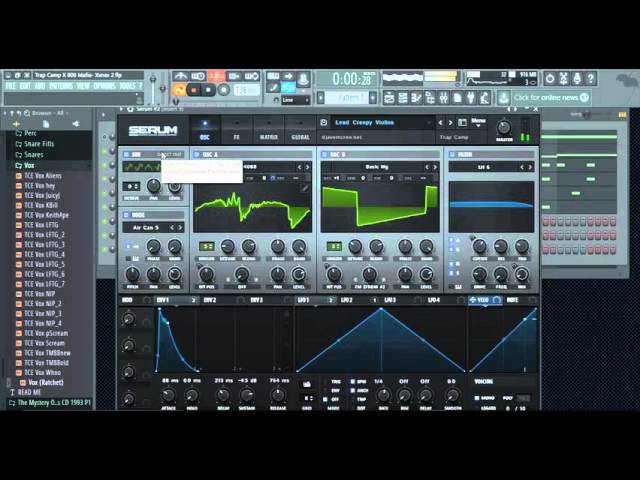Toggle the OSC B enable switch
This screenshot has width=640, height=480.
pos(324,155)
